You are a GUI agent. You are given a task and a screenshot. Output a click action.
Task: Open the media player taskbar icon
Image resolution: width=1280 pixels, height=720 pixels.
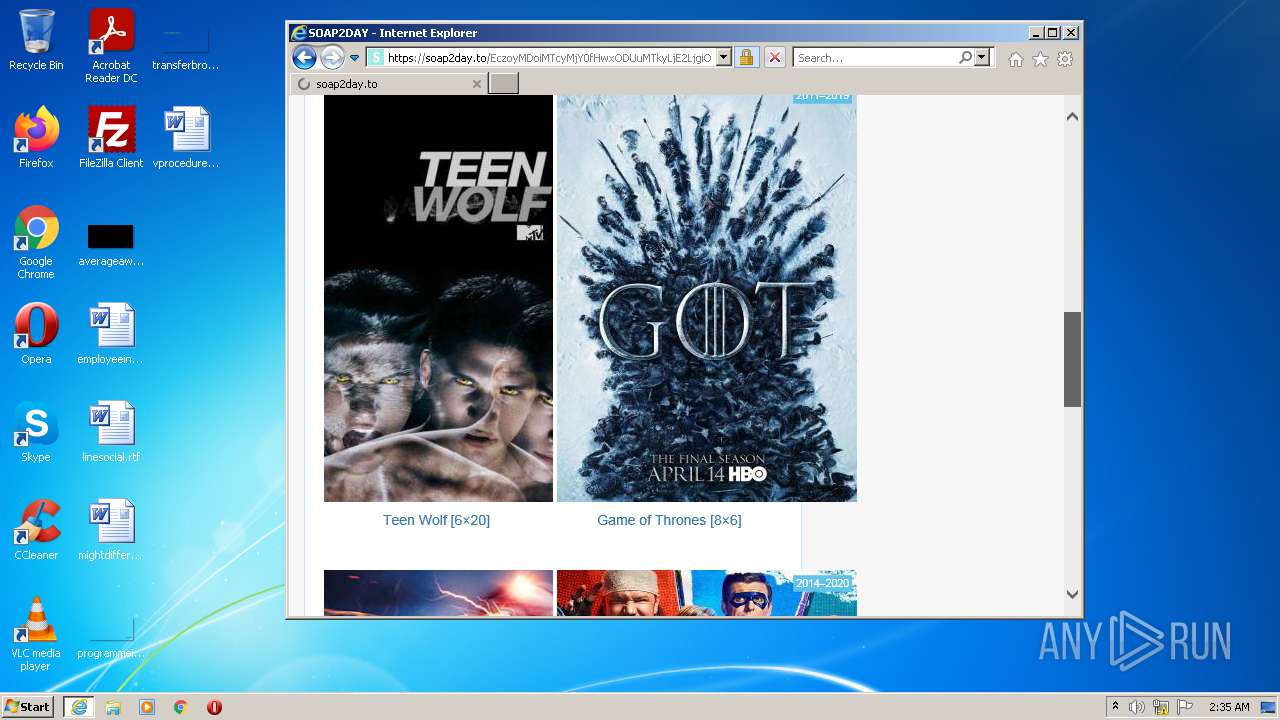(x=147, y=707)
